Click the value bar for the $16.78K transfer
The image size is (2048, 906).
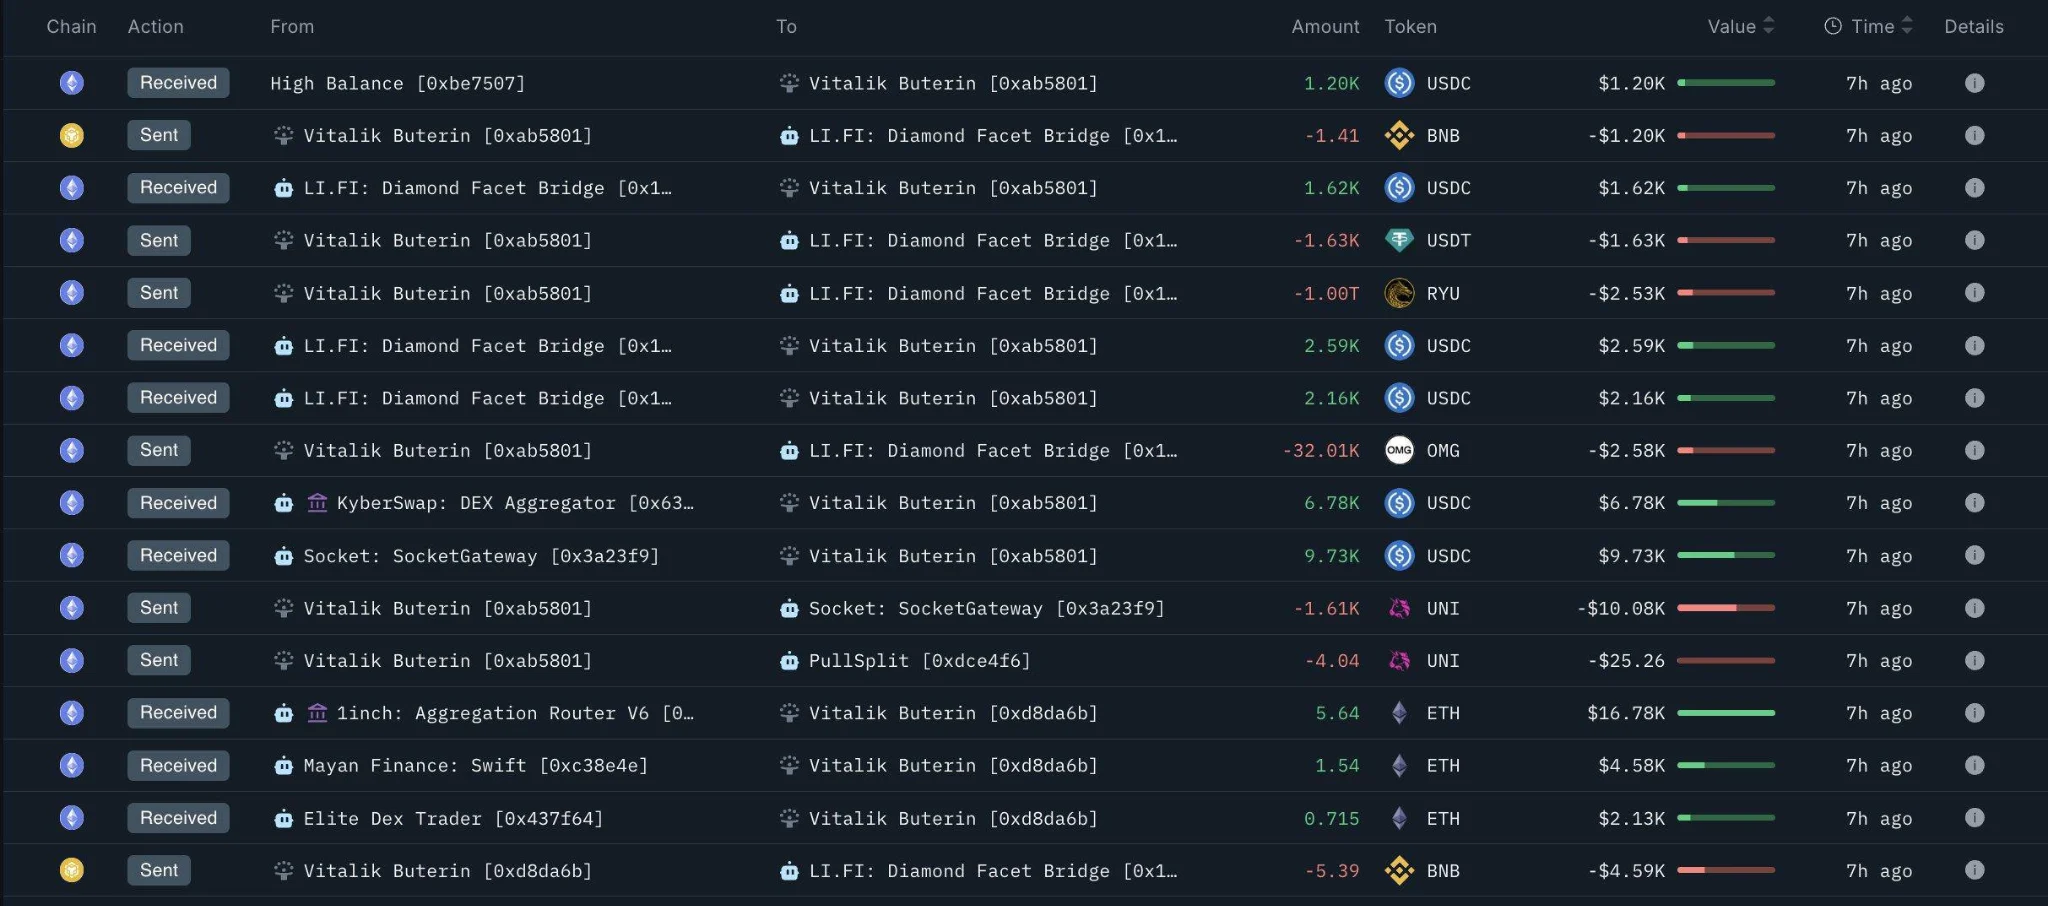coord(1726,713)
